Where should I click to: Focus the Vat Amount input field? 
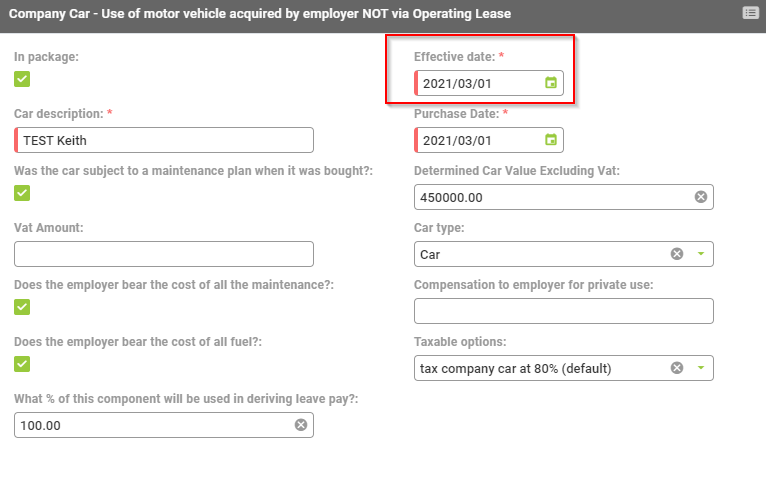pyautogui.click(x=165, y=254)
